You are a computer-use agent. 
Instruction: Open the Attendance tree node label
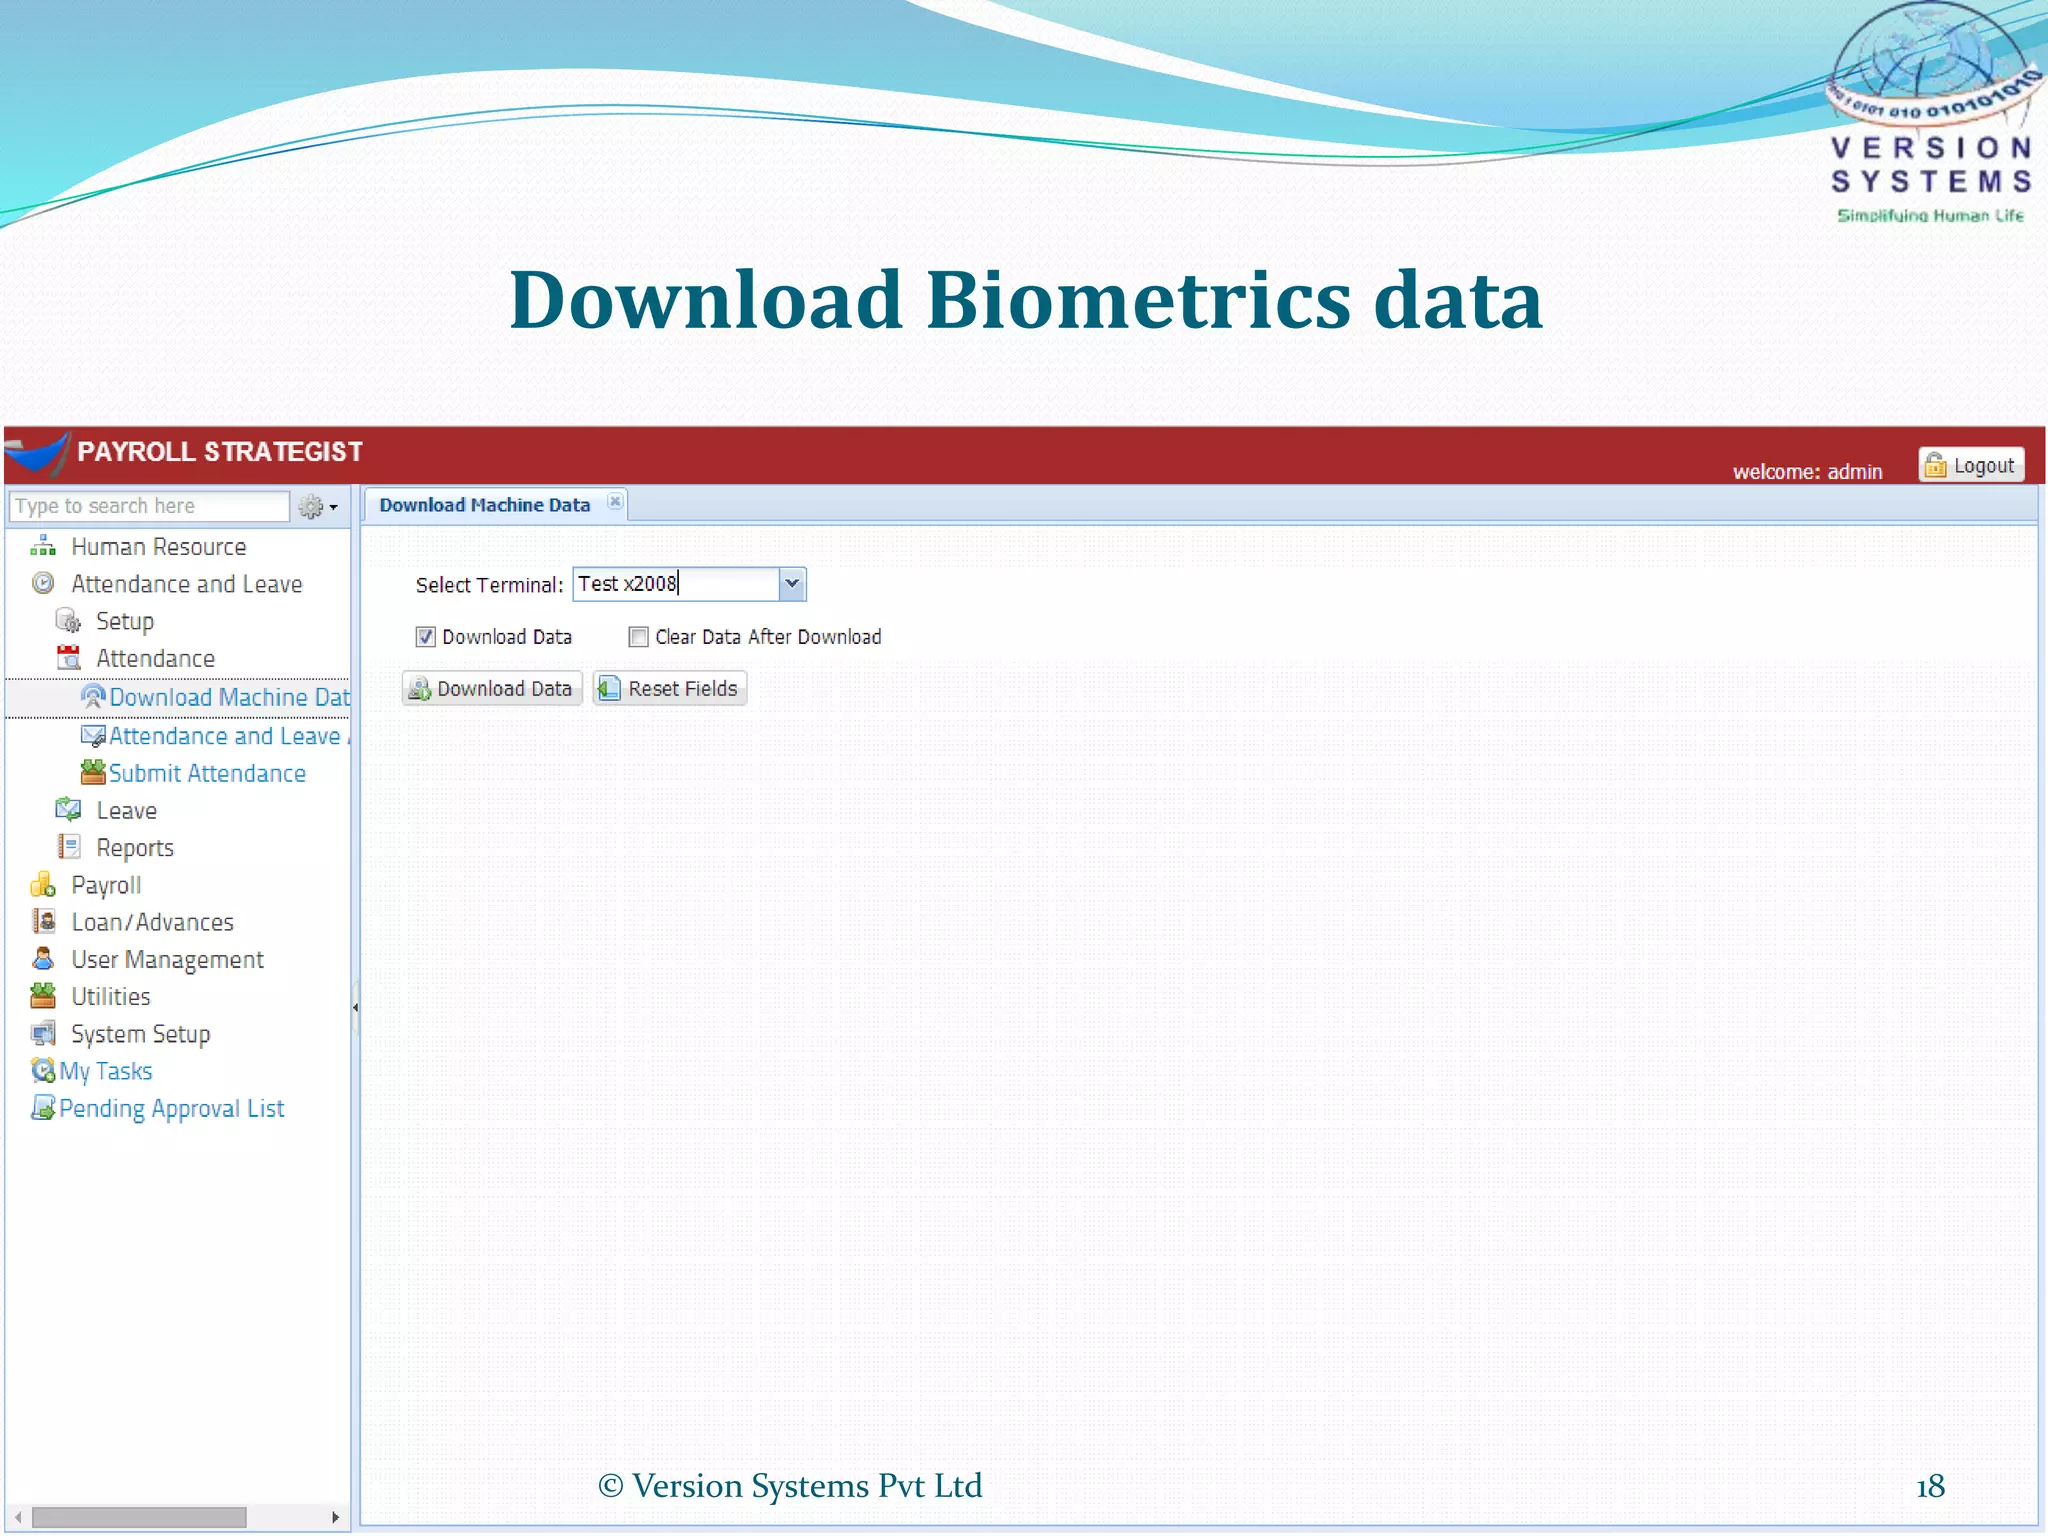tap(156, 659)
